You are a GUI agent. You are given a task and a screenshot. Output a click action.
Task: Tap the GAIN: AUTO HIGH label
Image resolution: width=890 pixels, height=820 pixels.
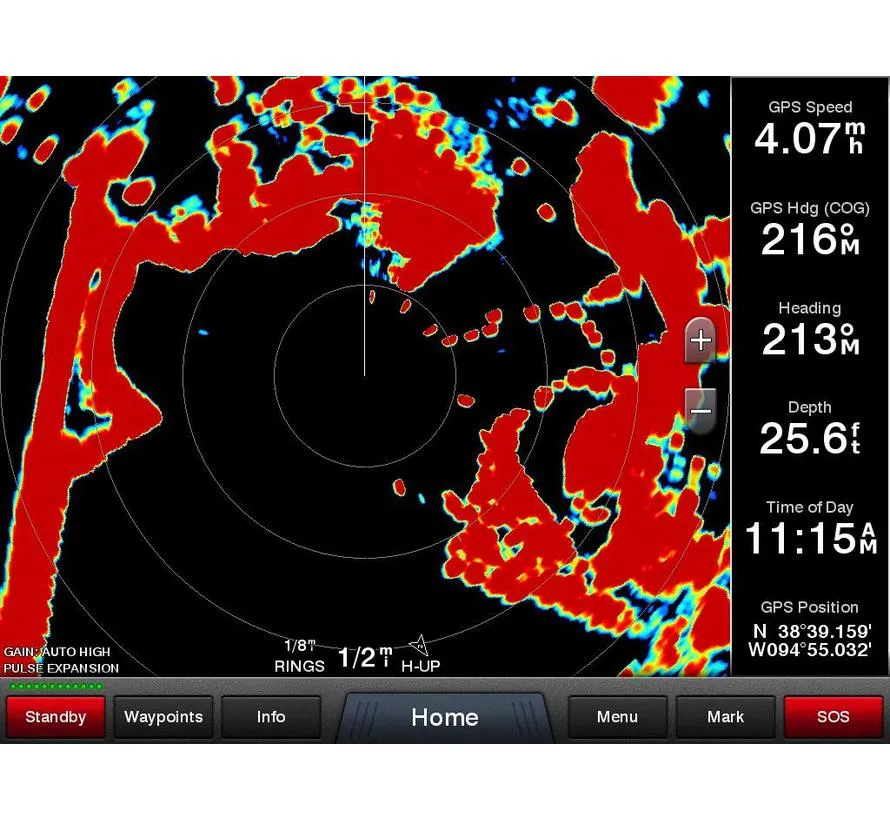click(57, 651)
